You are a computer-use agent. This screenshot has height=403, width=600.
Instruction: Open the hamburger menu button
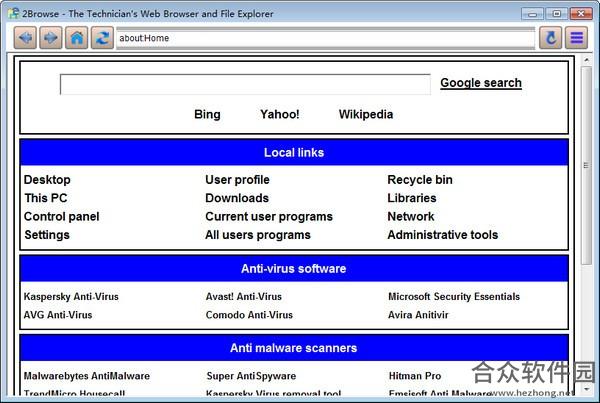[x=576, y=38]
